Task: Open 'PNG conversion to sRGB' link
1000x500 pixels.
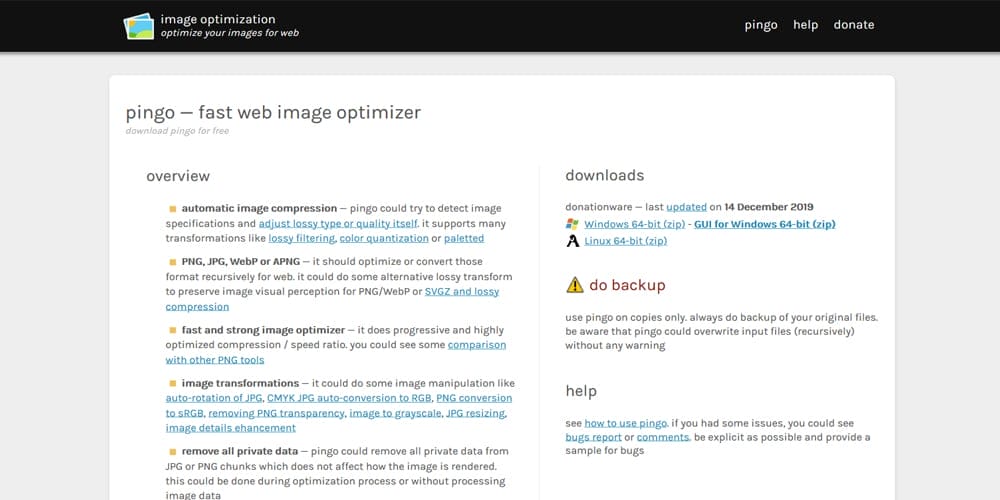Action: pyautogui.click(x=474, y=398)
